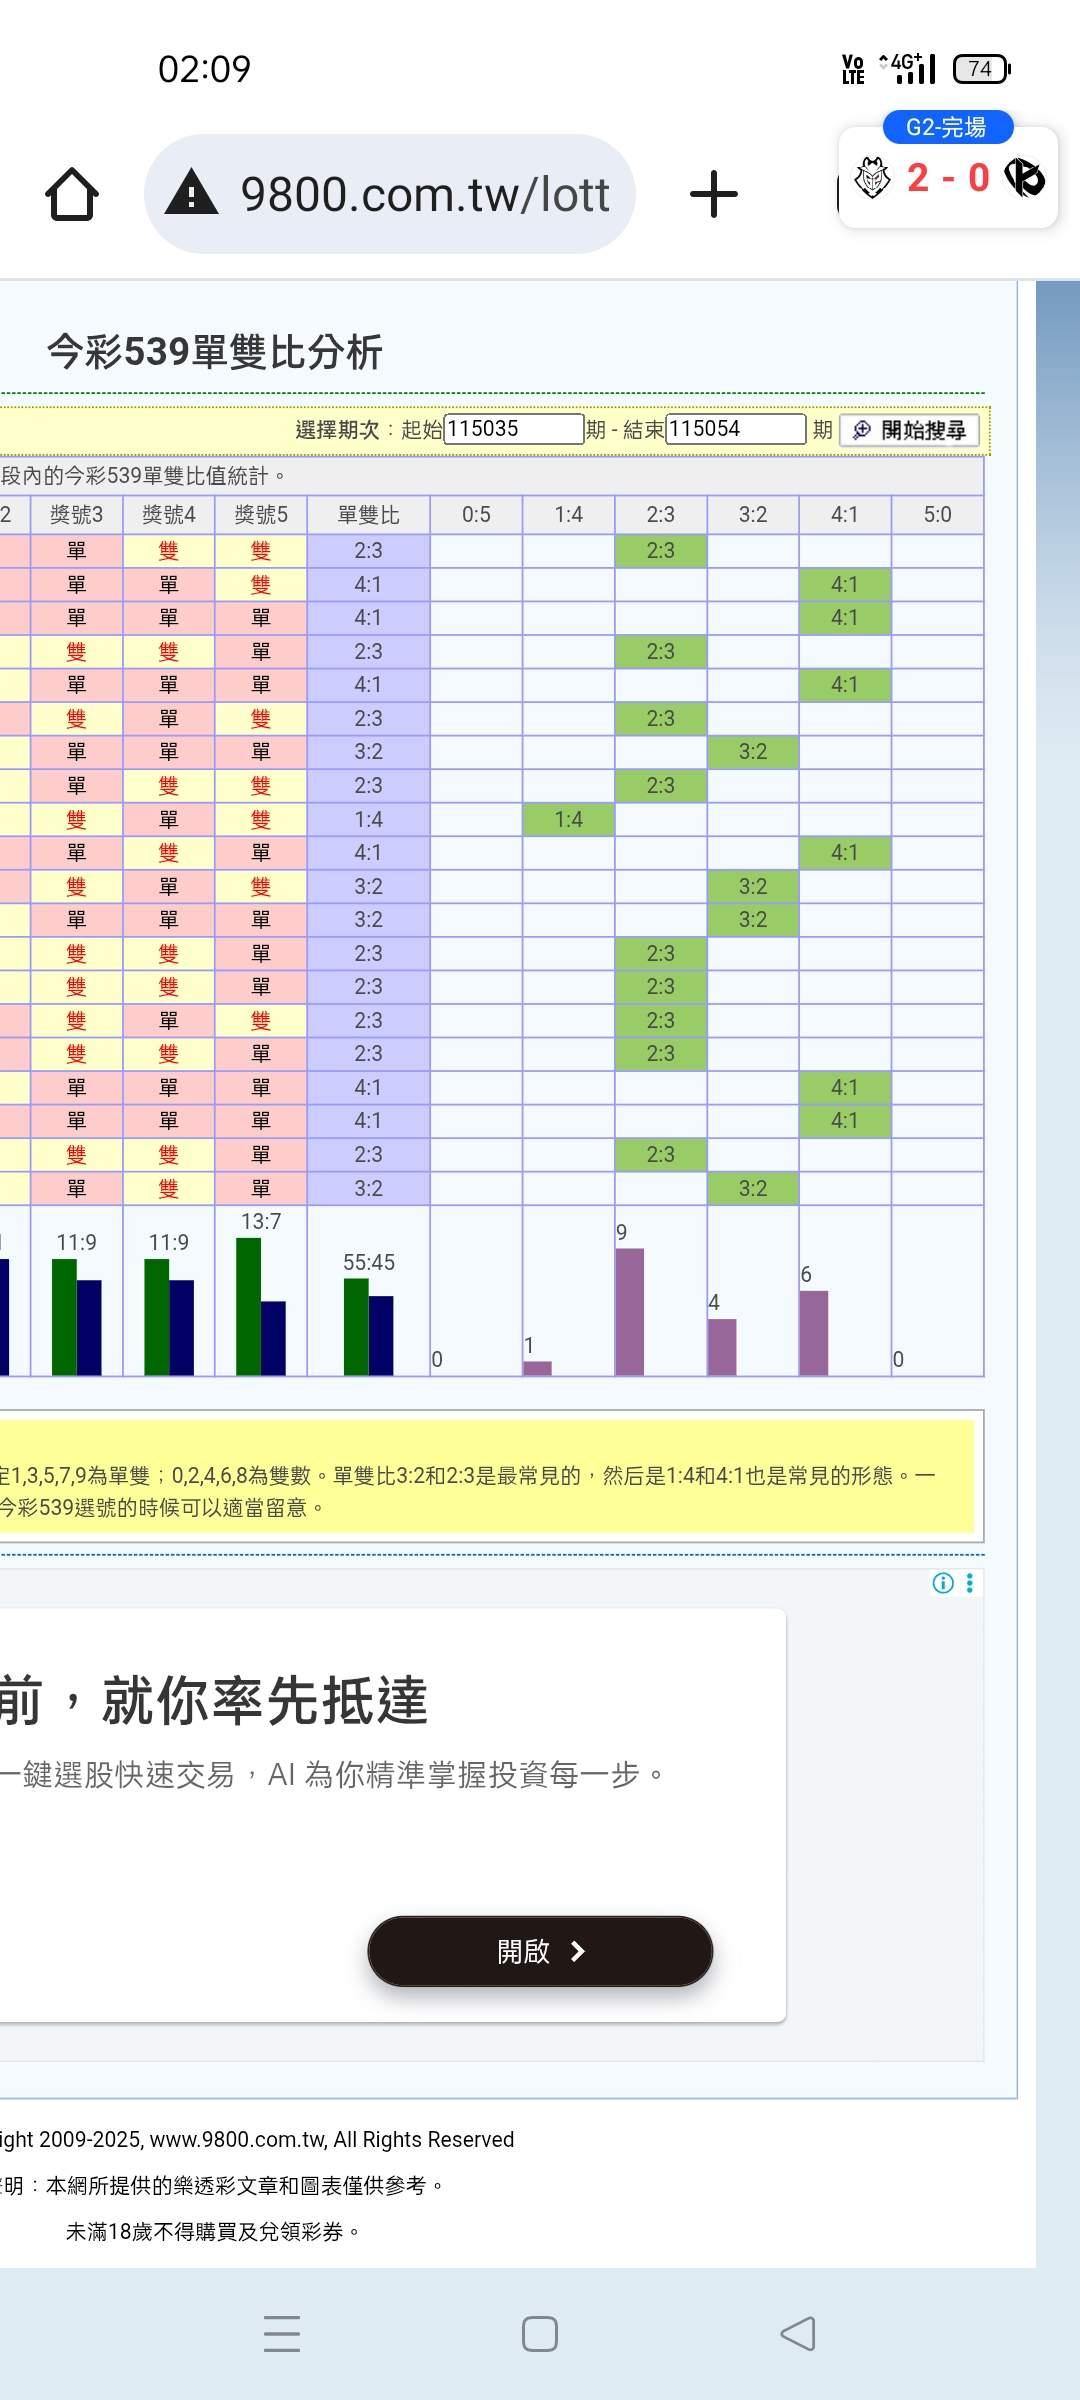Select the 獎號5 column header
1080x2400 pixels.
point(261,515)
